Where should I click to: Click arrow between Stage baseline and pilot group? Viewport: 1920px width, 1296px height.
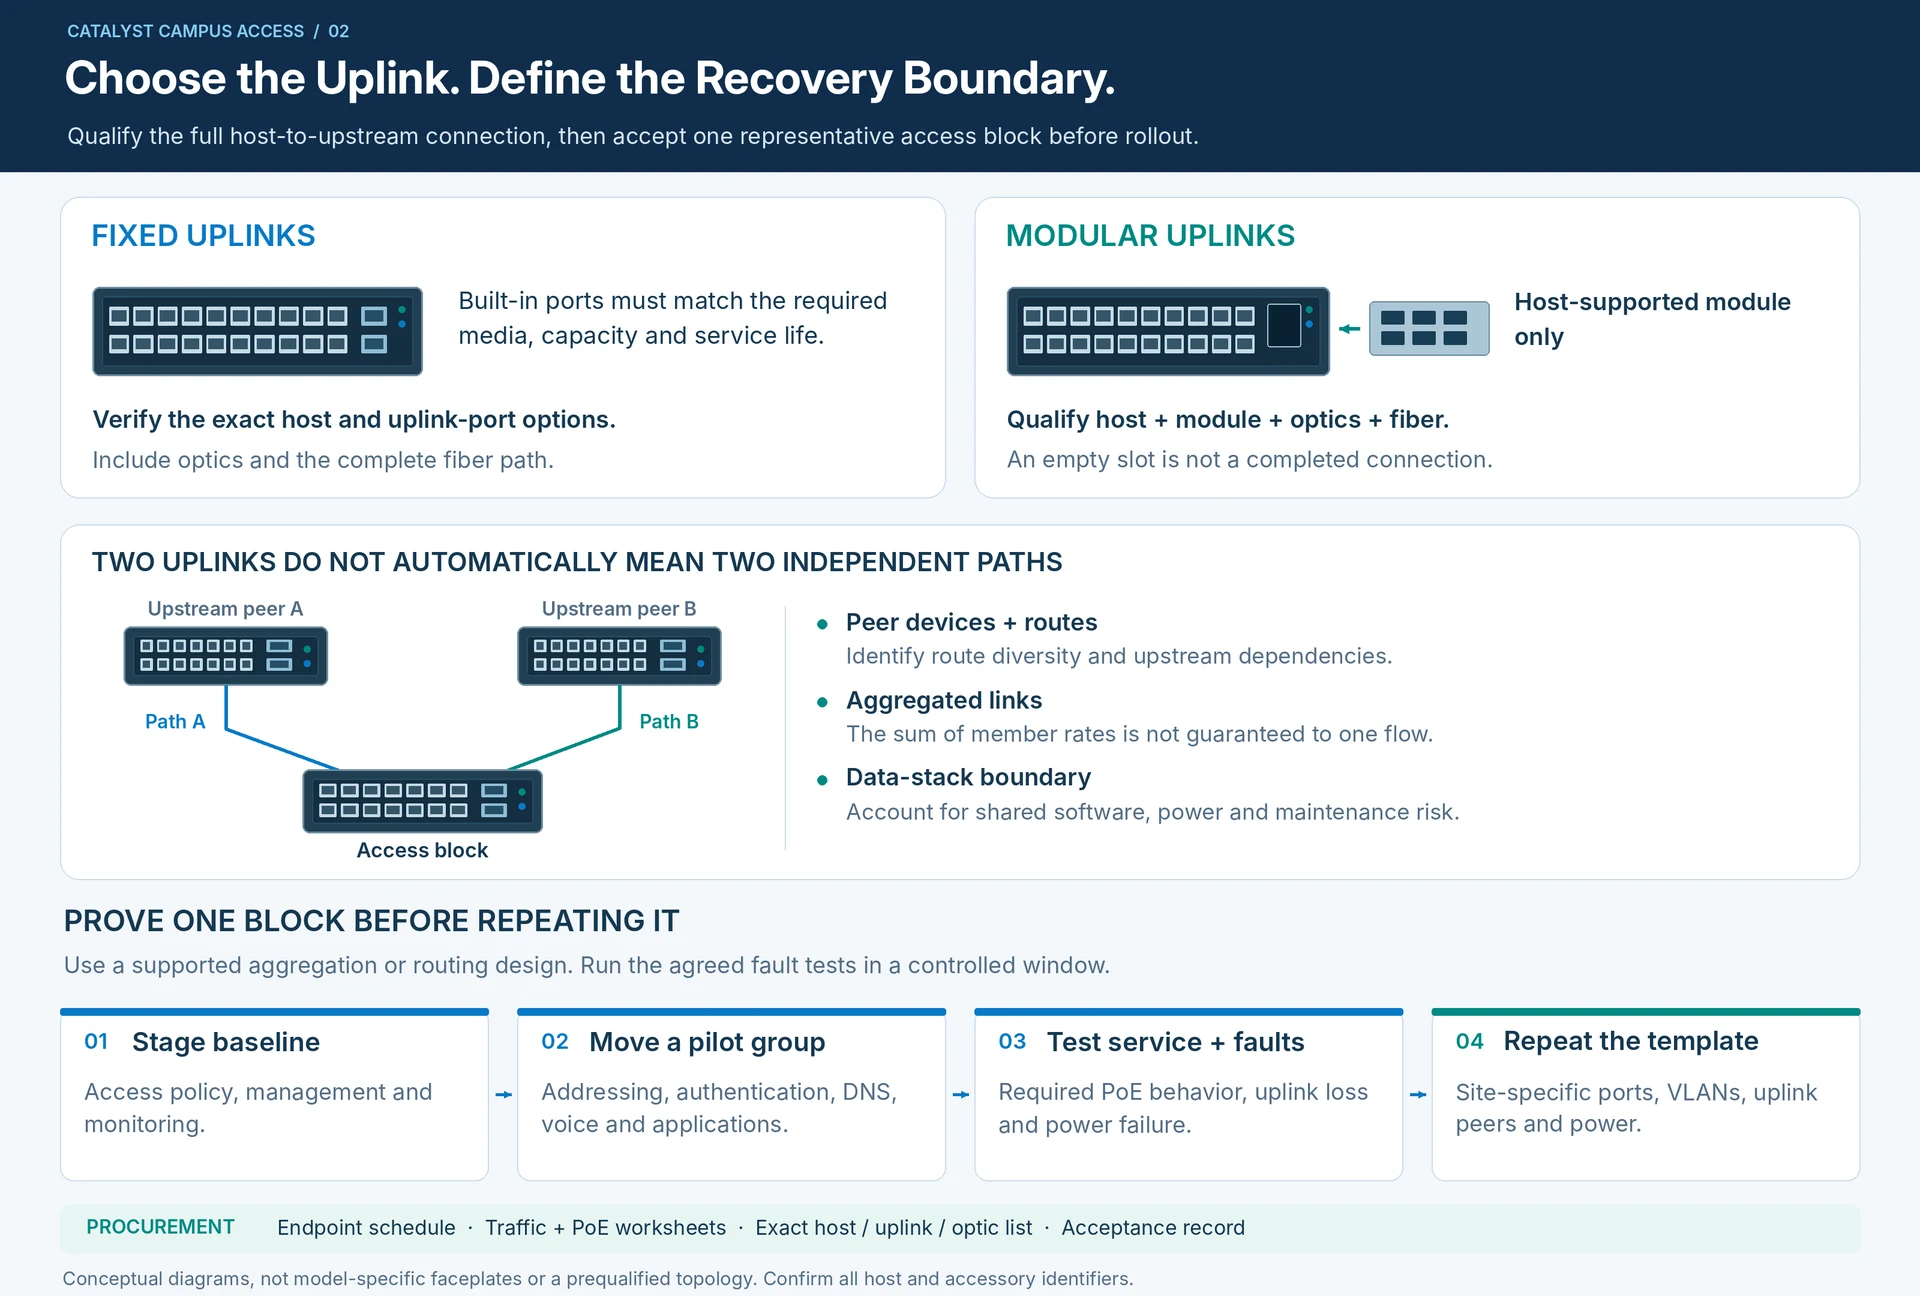point(503,1095)
